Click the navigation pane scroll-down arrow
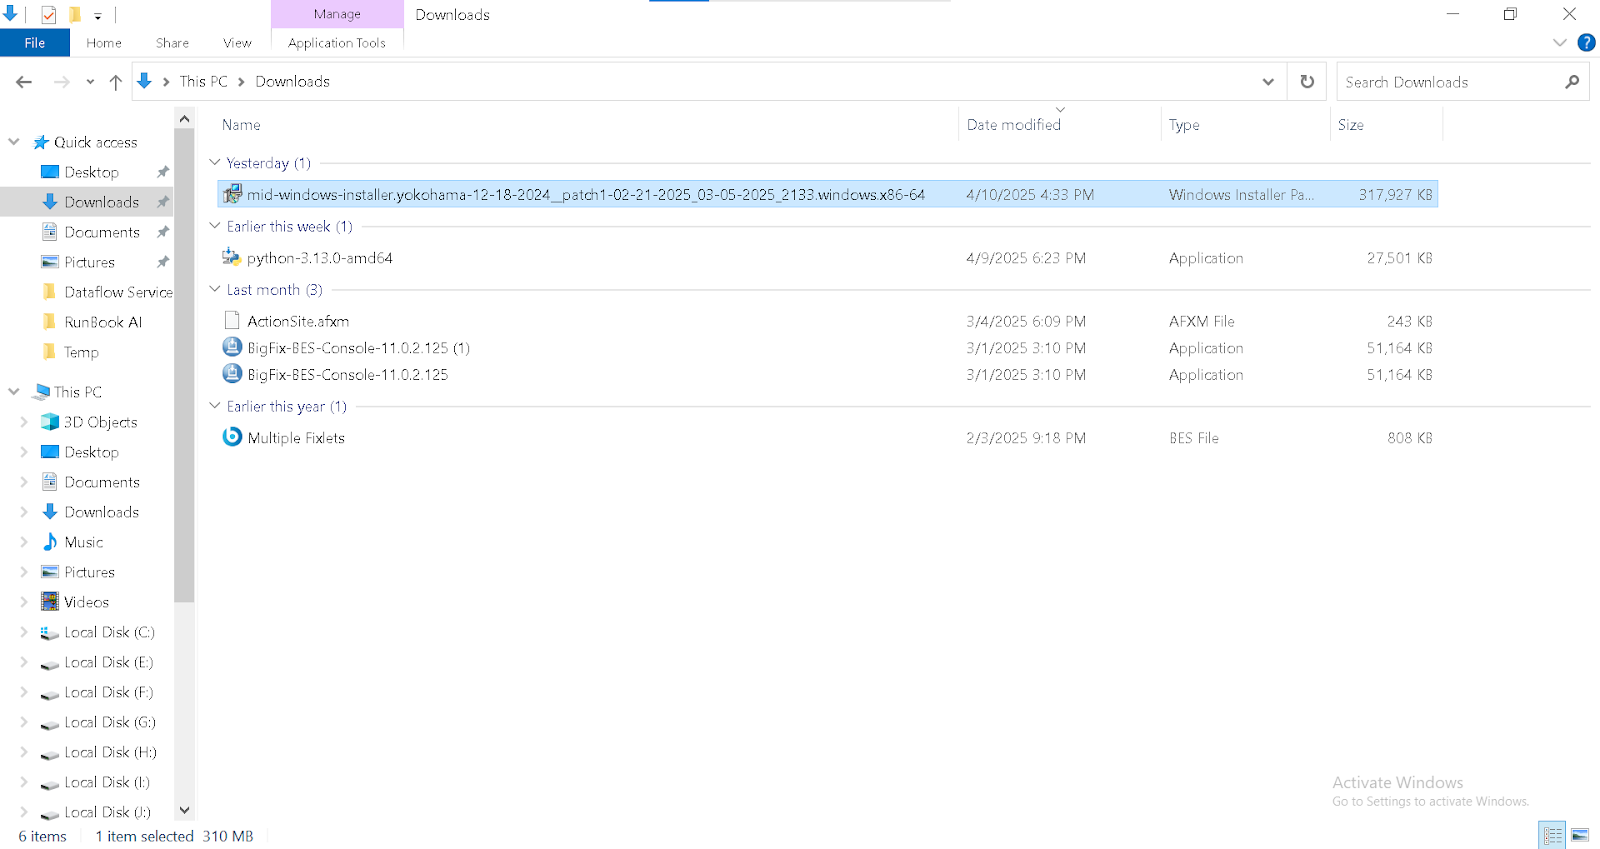1600x849 pixels. (184, 810)
